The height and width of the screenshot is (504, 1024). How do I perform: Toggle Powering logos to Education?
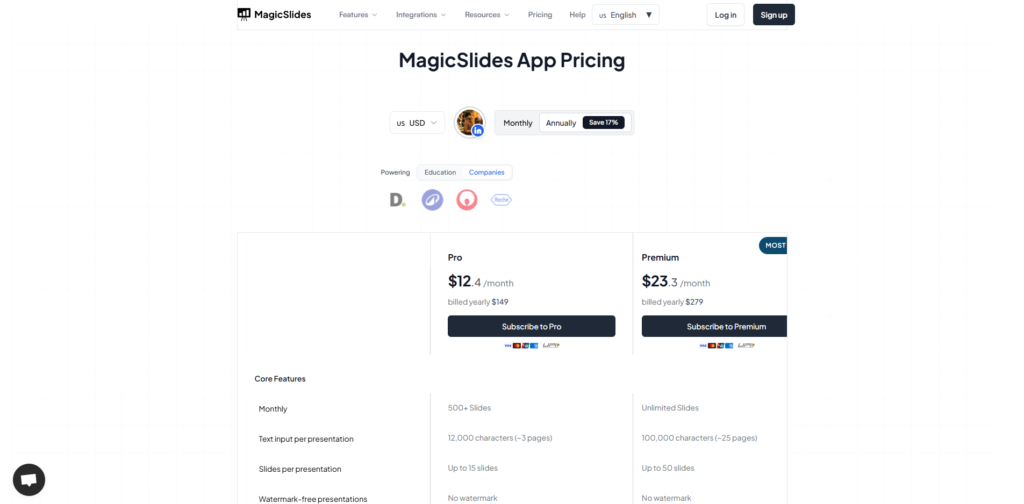click(440, 172)
